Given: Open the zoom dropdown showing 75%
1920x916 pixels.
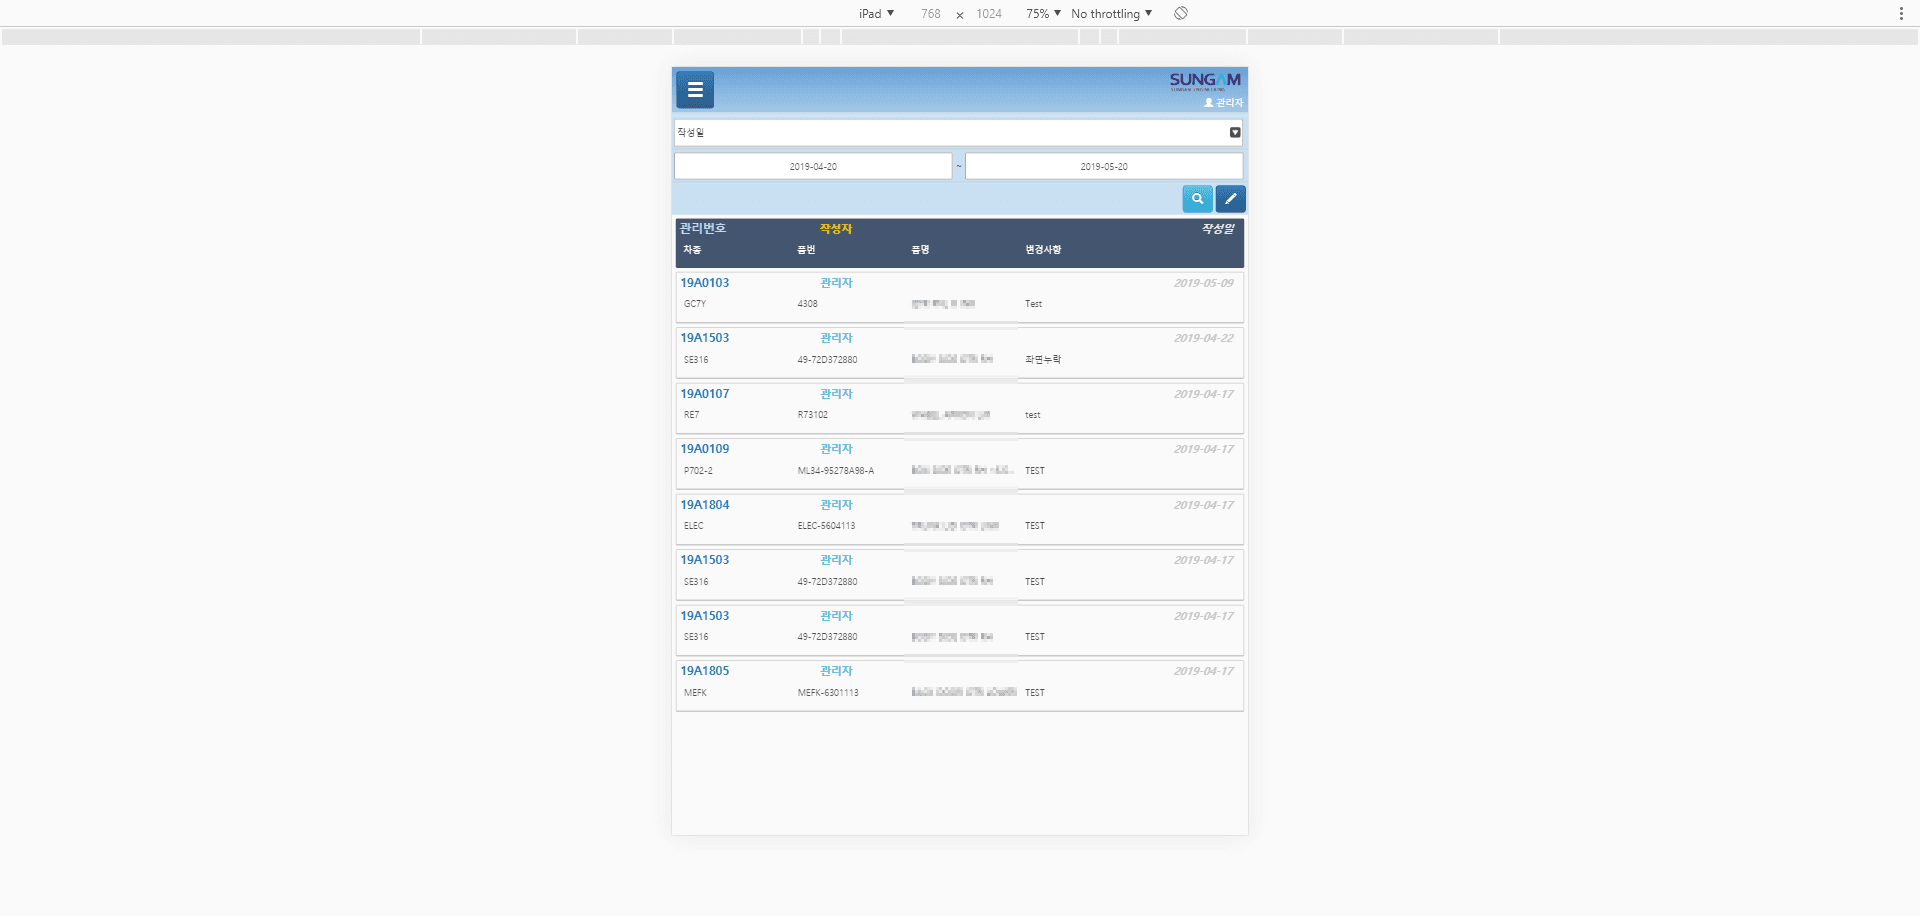Looking at the screenshot, I should tap(1041, 13).
